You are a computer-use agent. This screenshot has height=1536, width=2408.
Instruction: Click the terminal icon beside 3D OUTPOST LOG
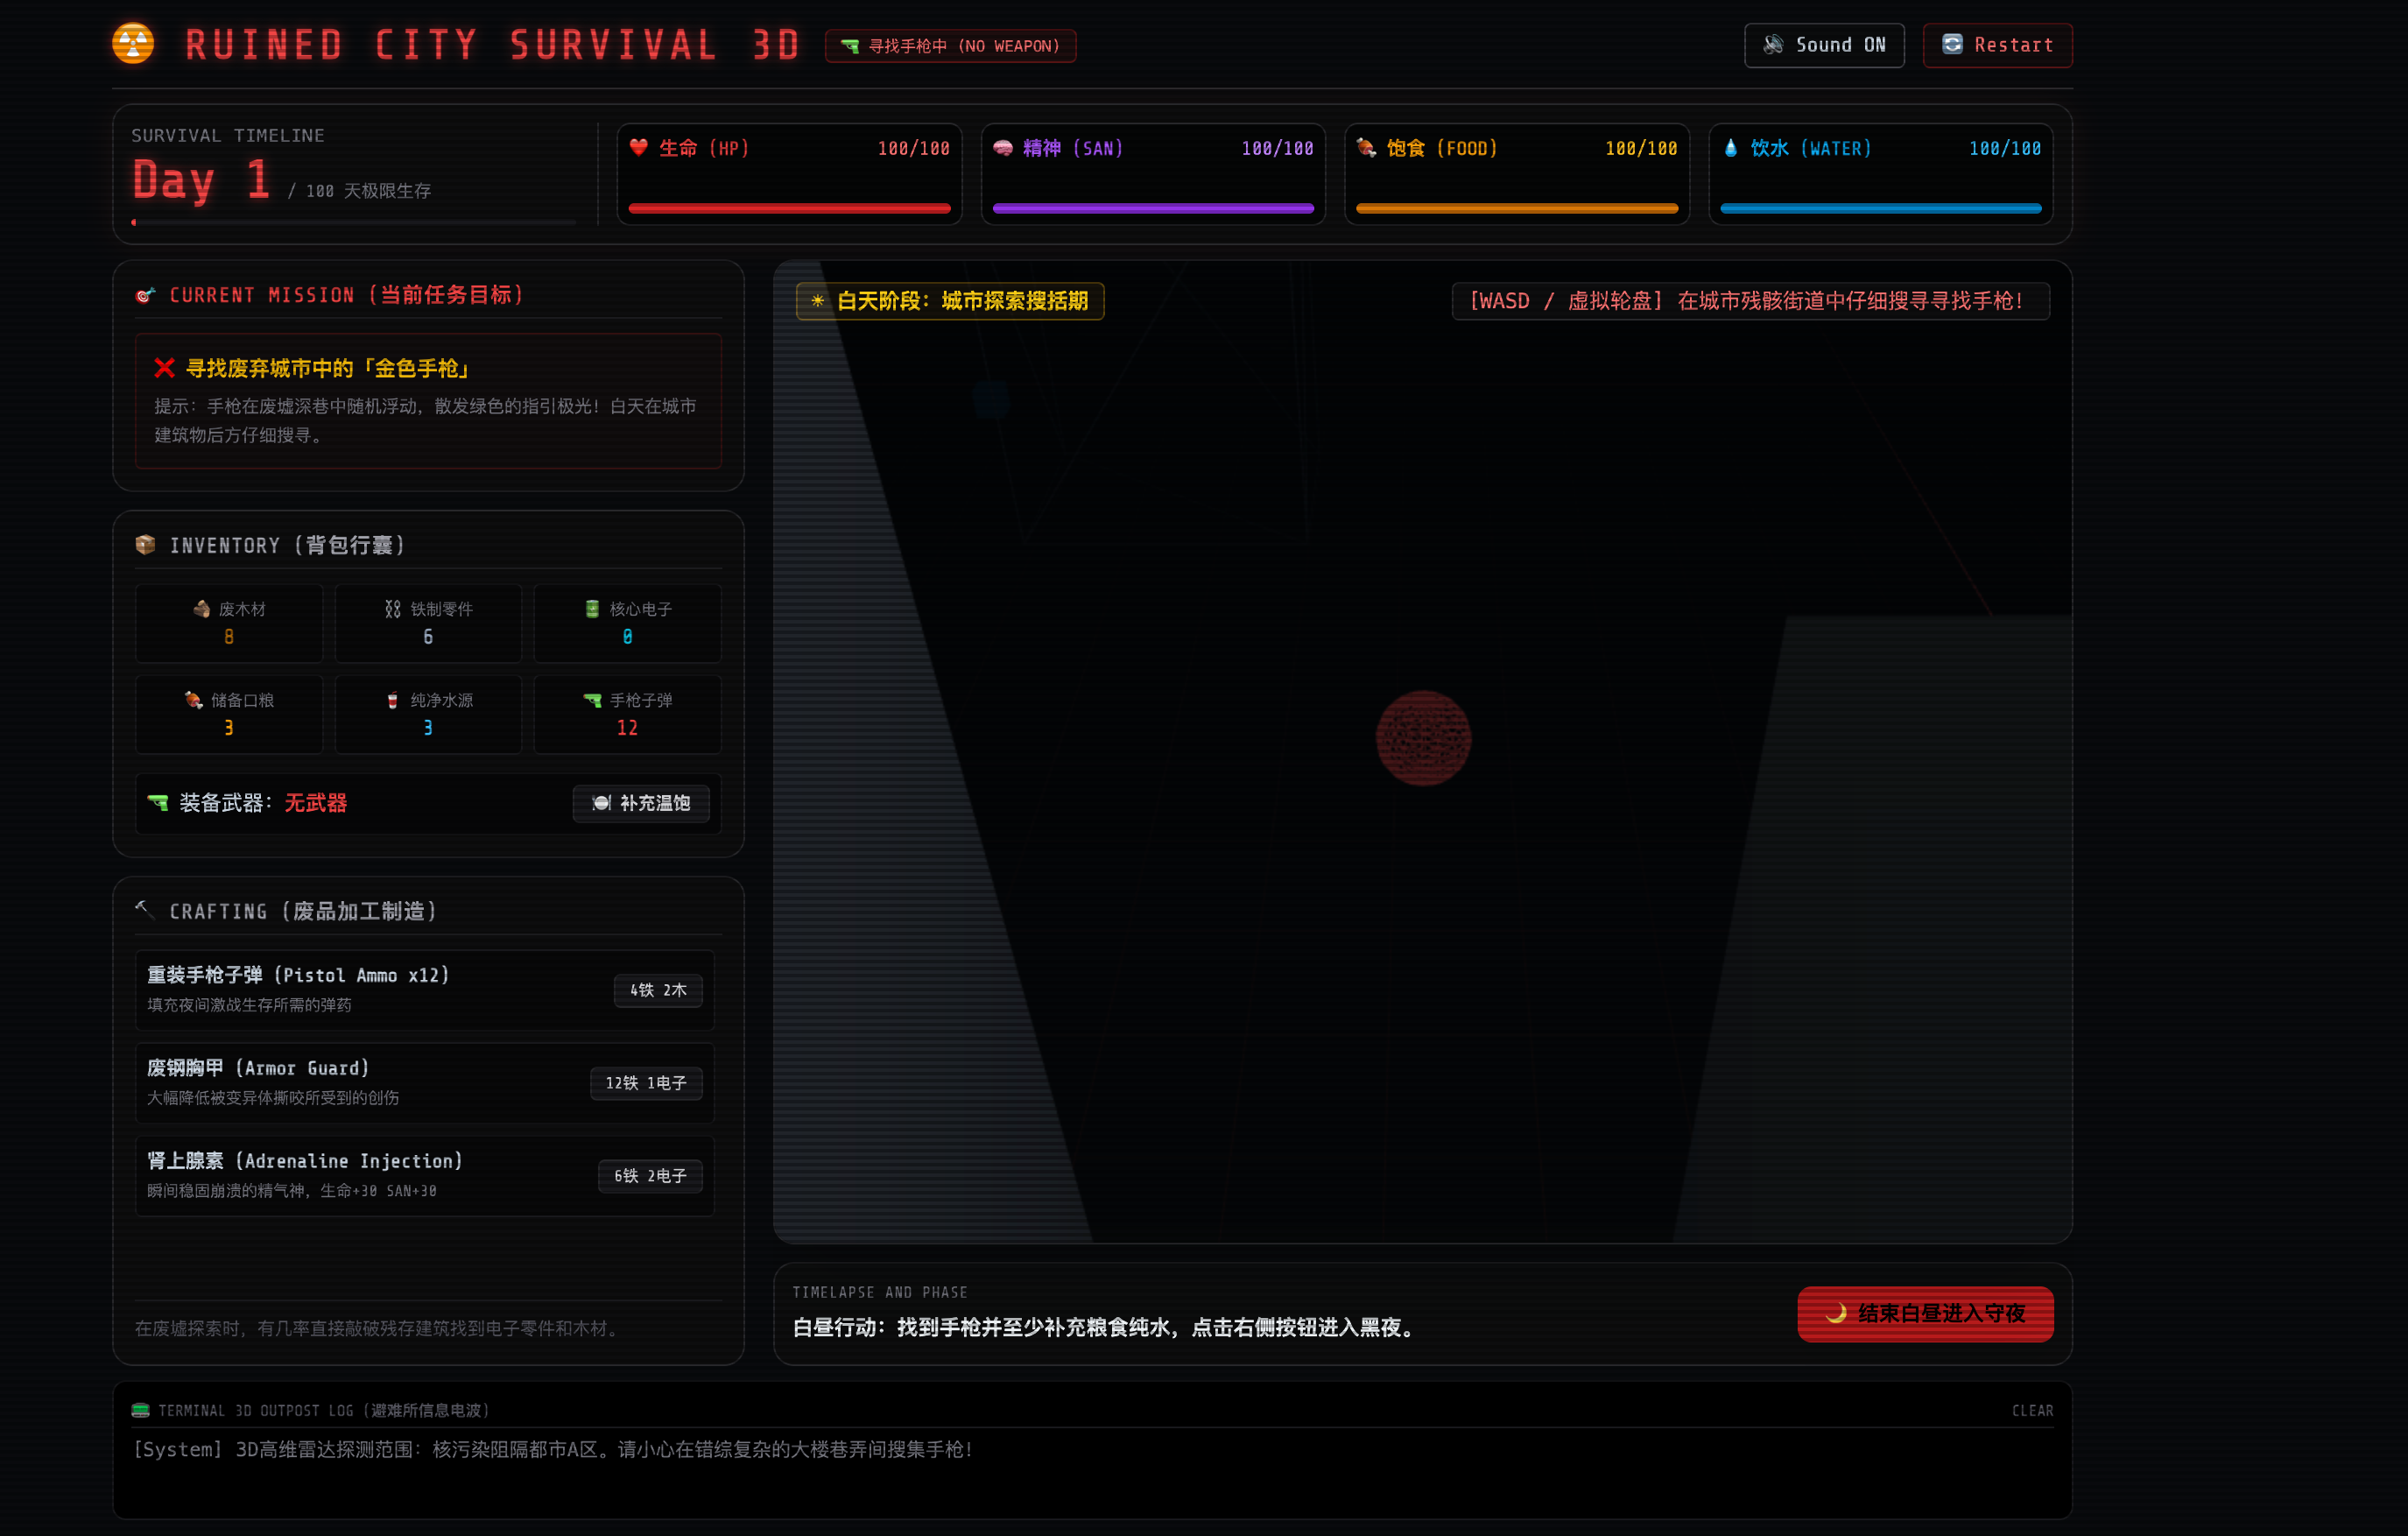click(x=140, y=1410)
